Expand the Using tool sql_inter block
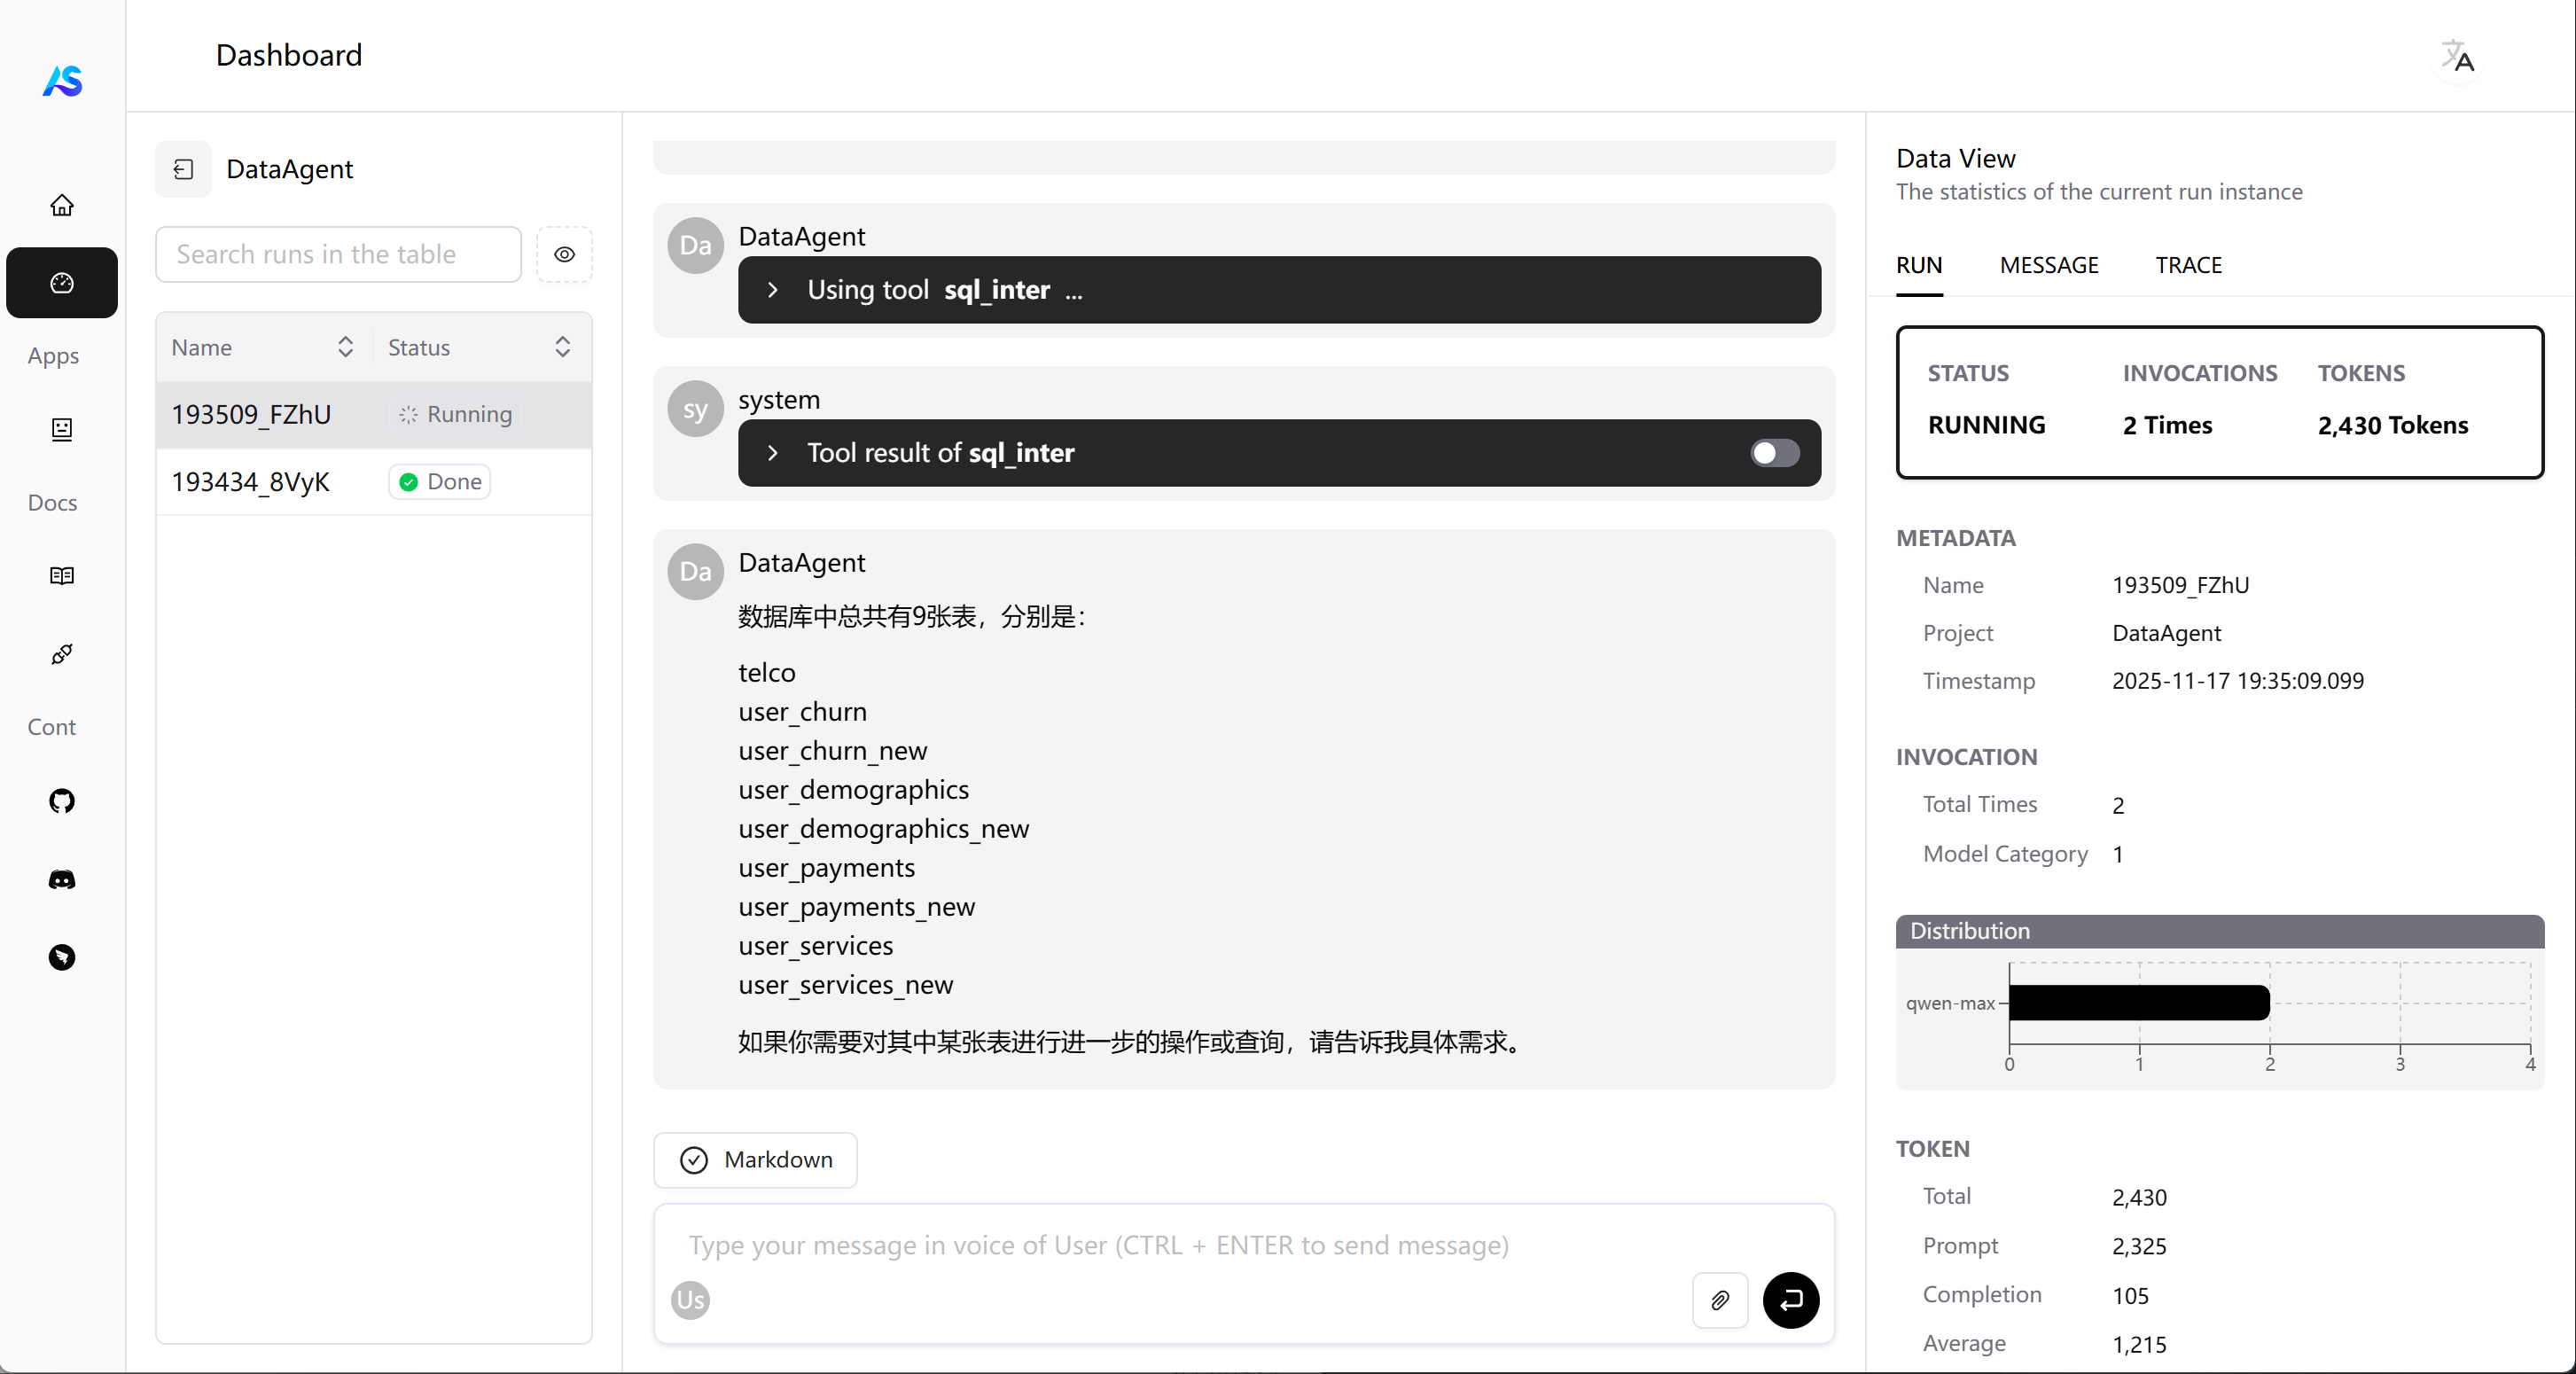 point(1279,290)
